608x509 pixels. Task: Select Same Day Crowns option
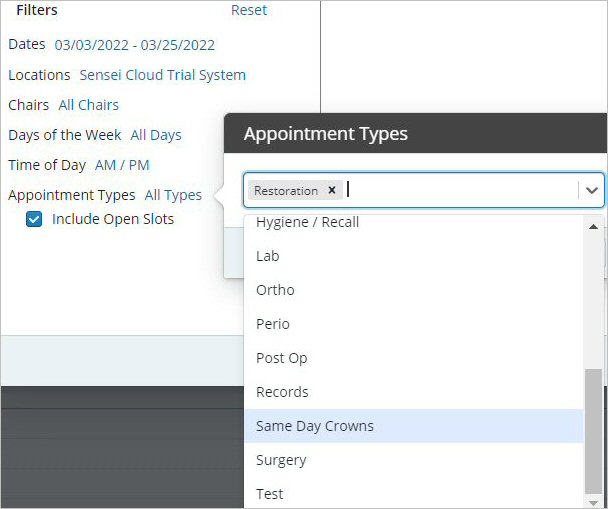point(314,426)
